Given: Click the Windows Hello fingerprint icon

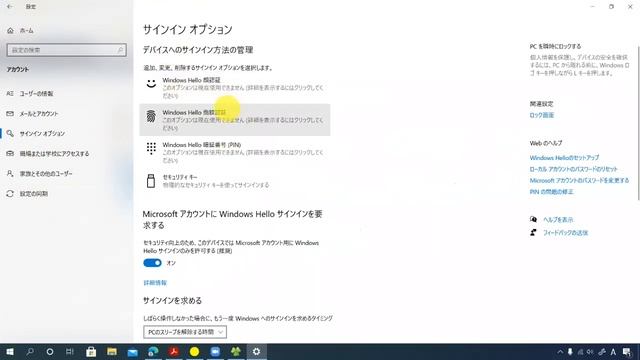Looking at the screenshot, I should point(151,116).
